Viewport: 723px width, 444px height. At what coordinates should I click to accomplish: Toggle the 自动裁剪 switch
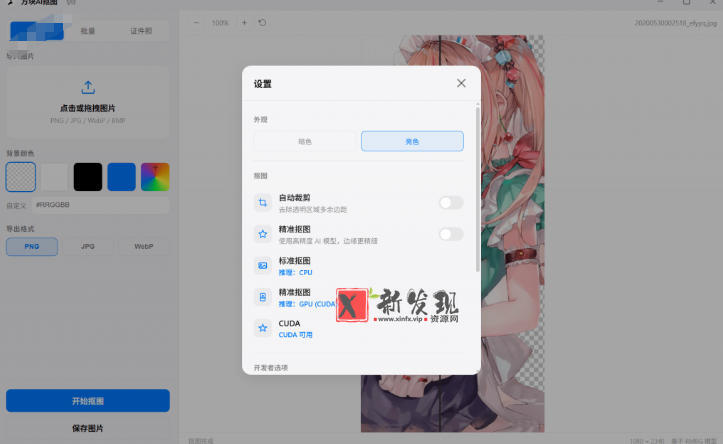451,202
